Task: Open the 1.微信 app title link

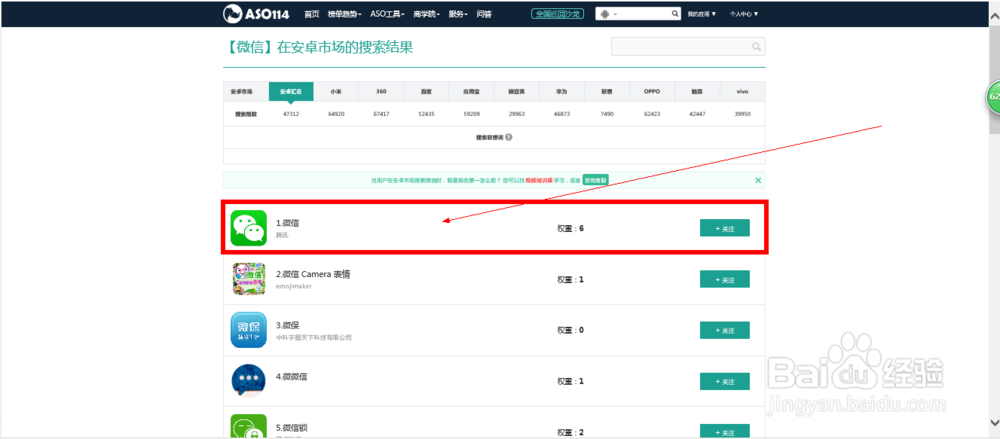Action: tap(288, 223)
